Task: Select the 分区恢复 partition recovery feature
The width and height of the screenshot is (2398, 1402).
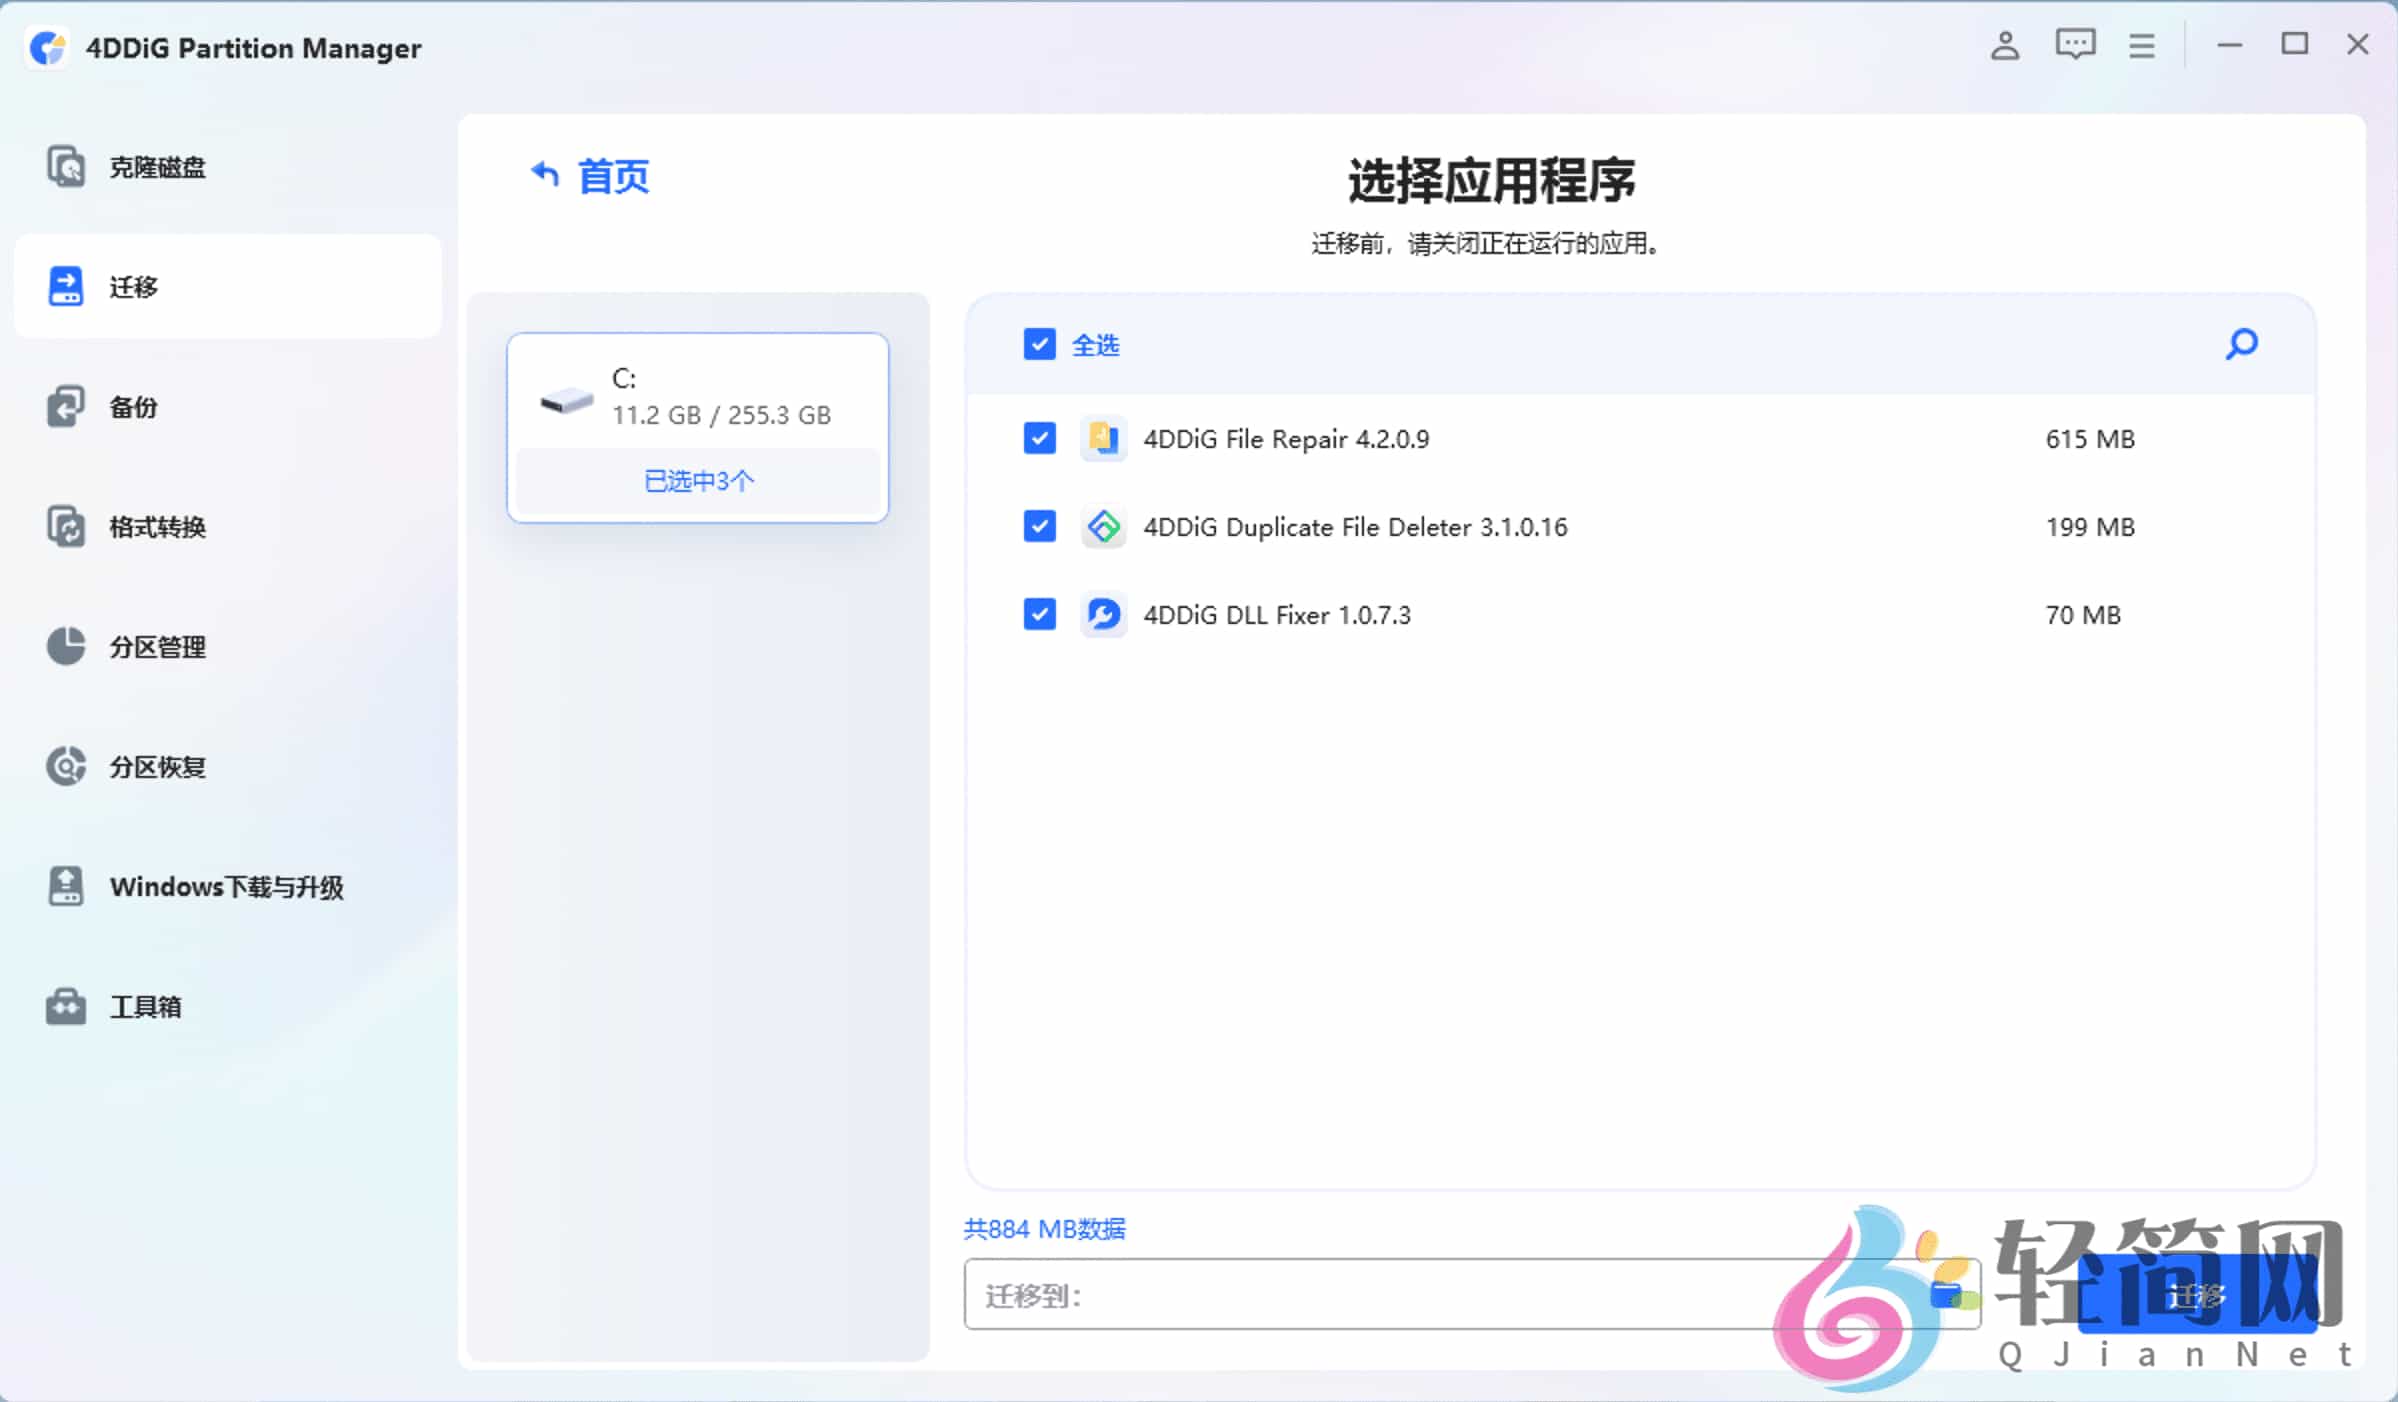Action: click(155, 767)
